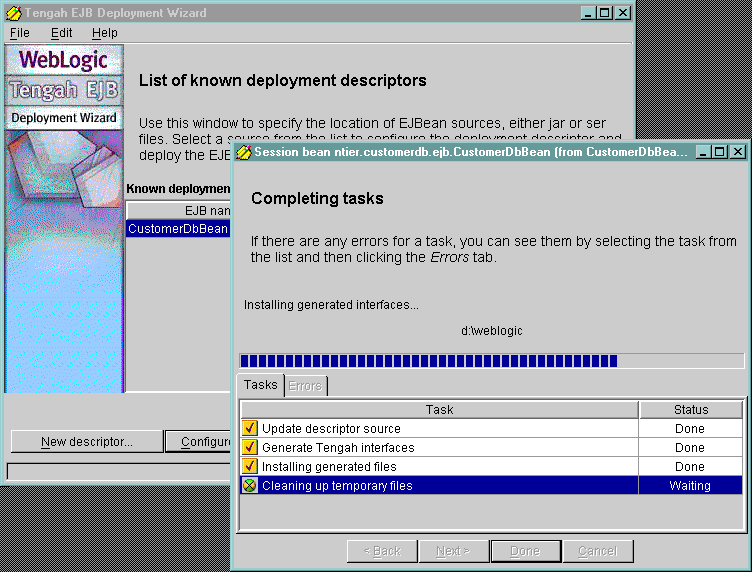Maximize the Tengah EJB Deployment Wizard window
This screenshot has height=572, width=752.
click(605, 13)
